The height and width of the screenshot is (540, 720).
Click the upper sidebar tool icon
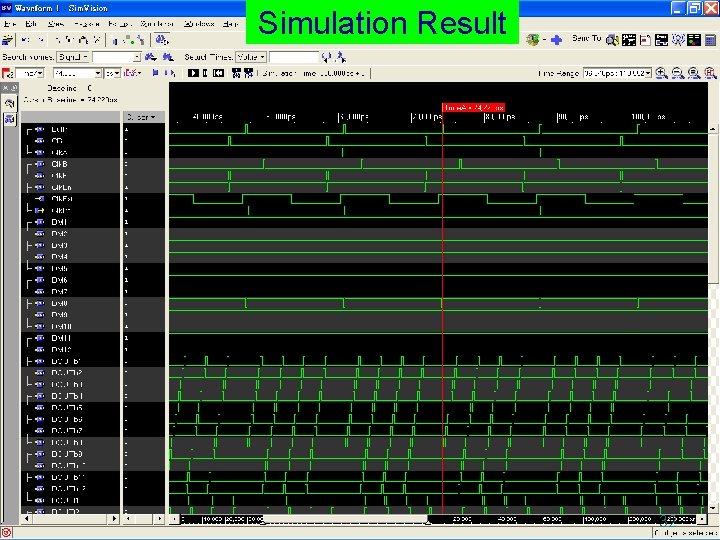click(10, 104)
